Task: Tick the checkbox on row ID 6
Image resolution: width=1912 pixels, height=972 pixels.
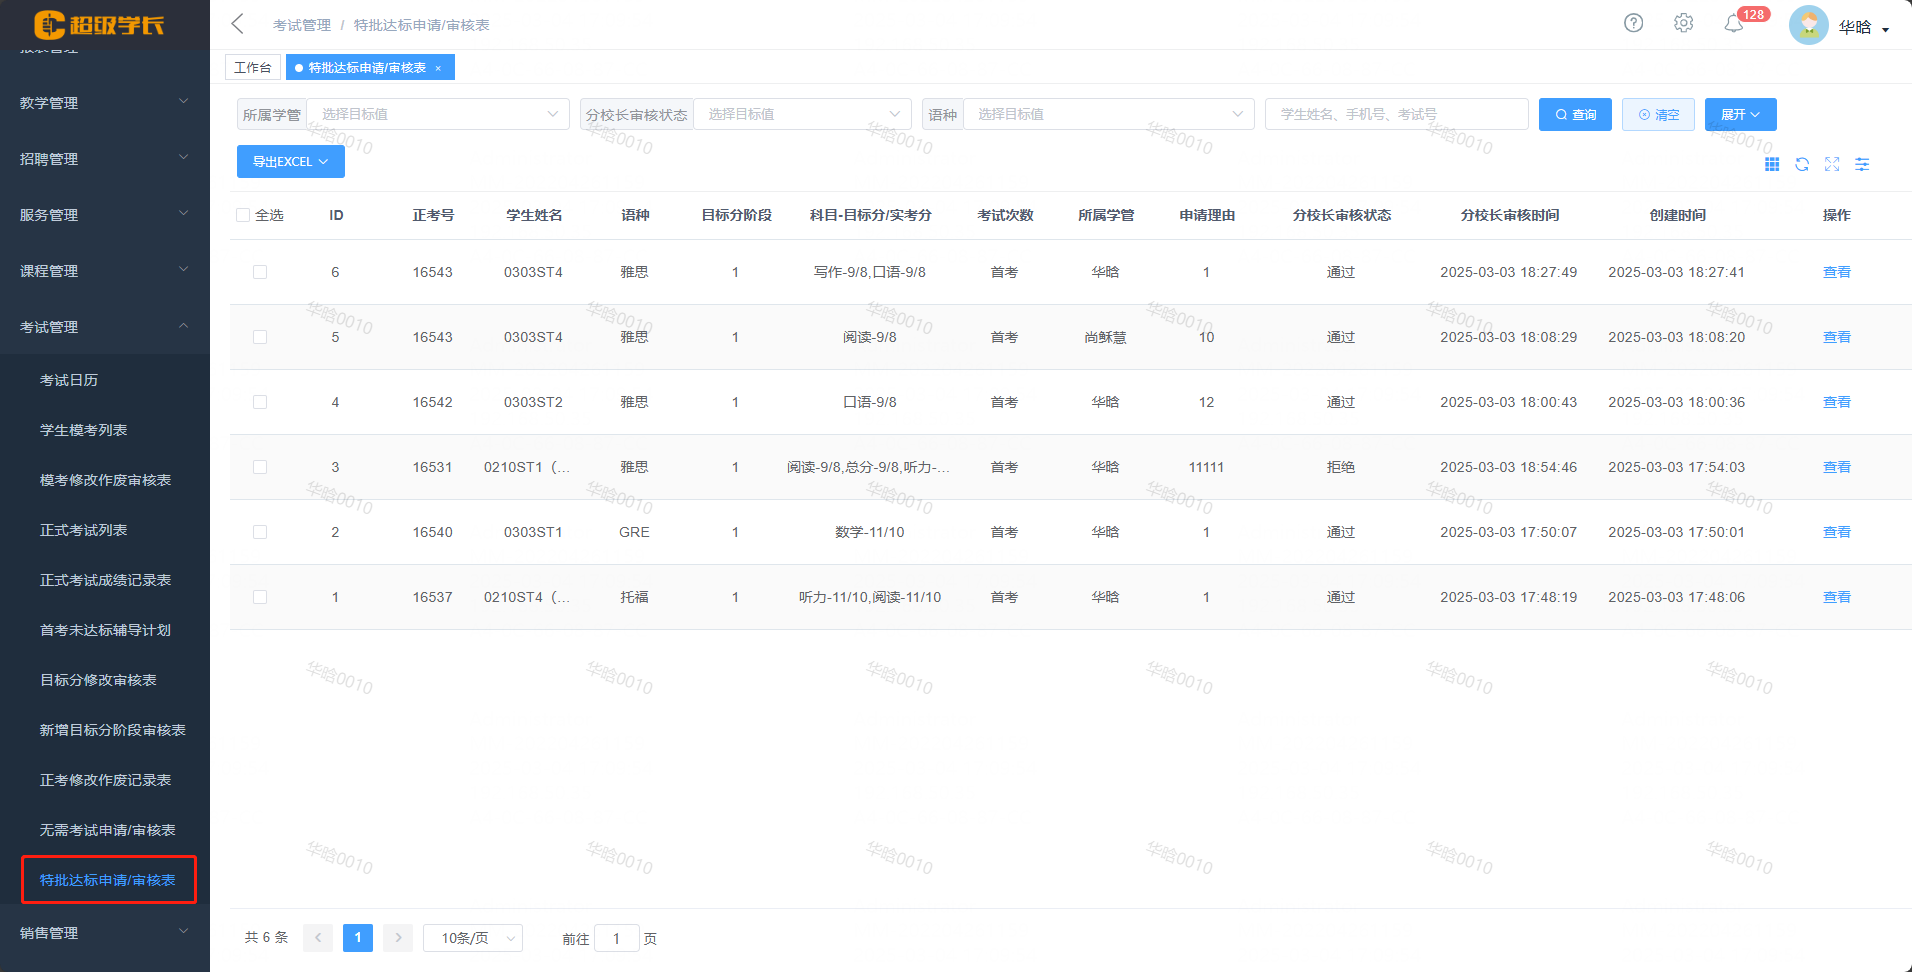Action: click(260, 272)
